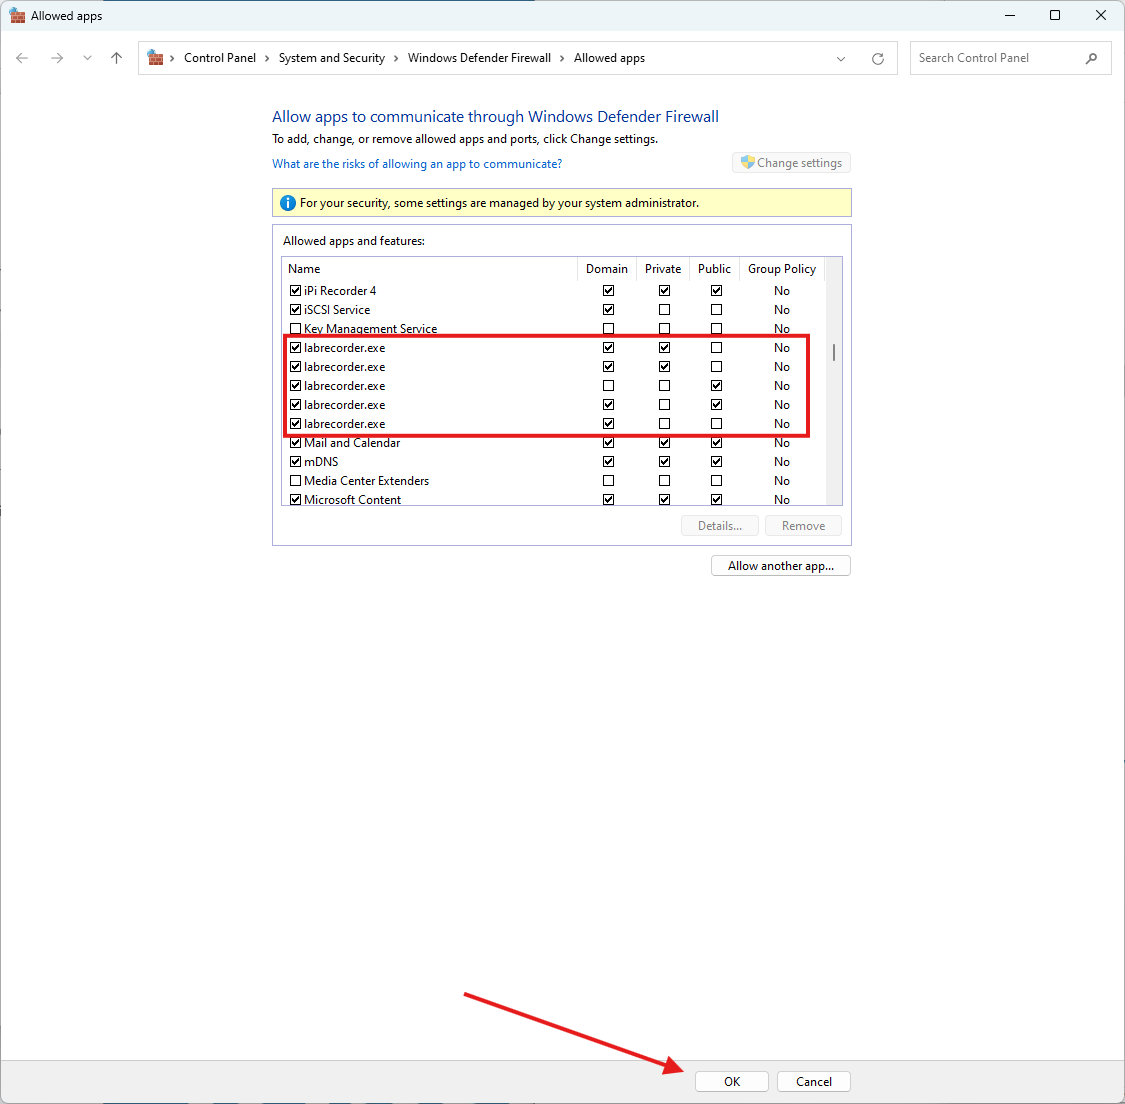Click the Remove button
Screen dimensions: 1125x1104
(x=803, y=526)
